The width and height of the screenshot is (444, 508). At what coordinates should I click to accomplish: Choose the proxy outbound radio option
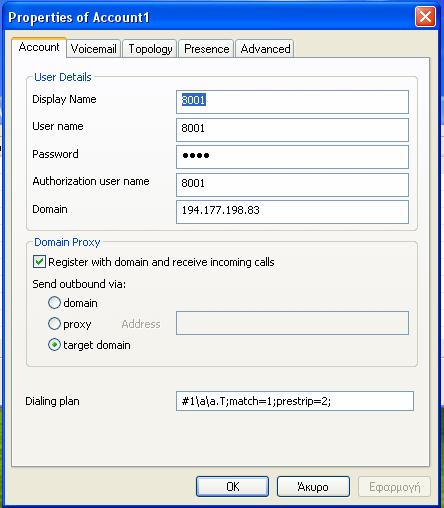(54, 324)
